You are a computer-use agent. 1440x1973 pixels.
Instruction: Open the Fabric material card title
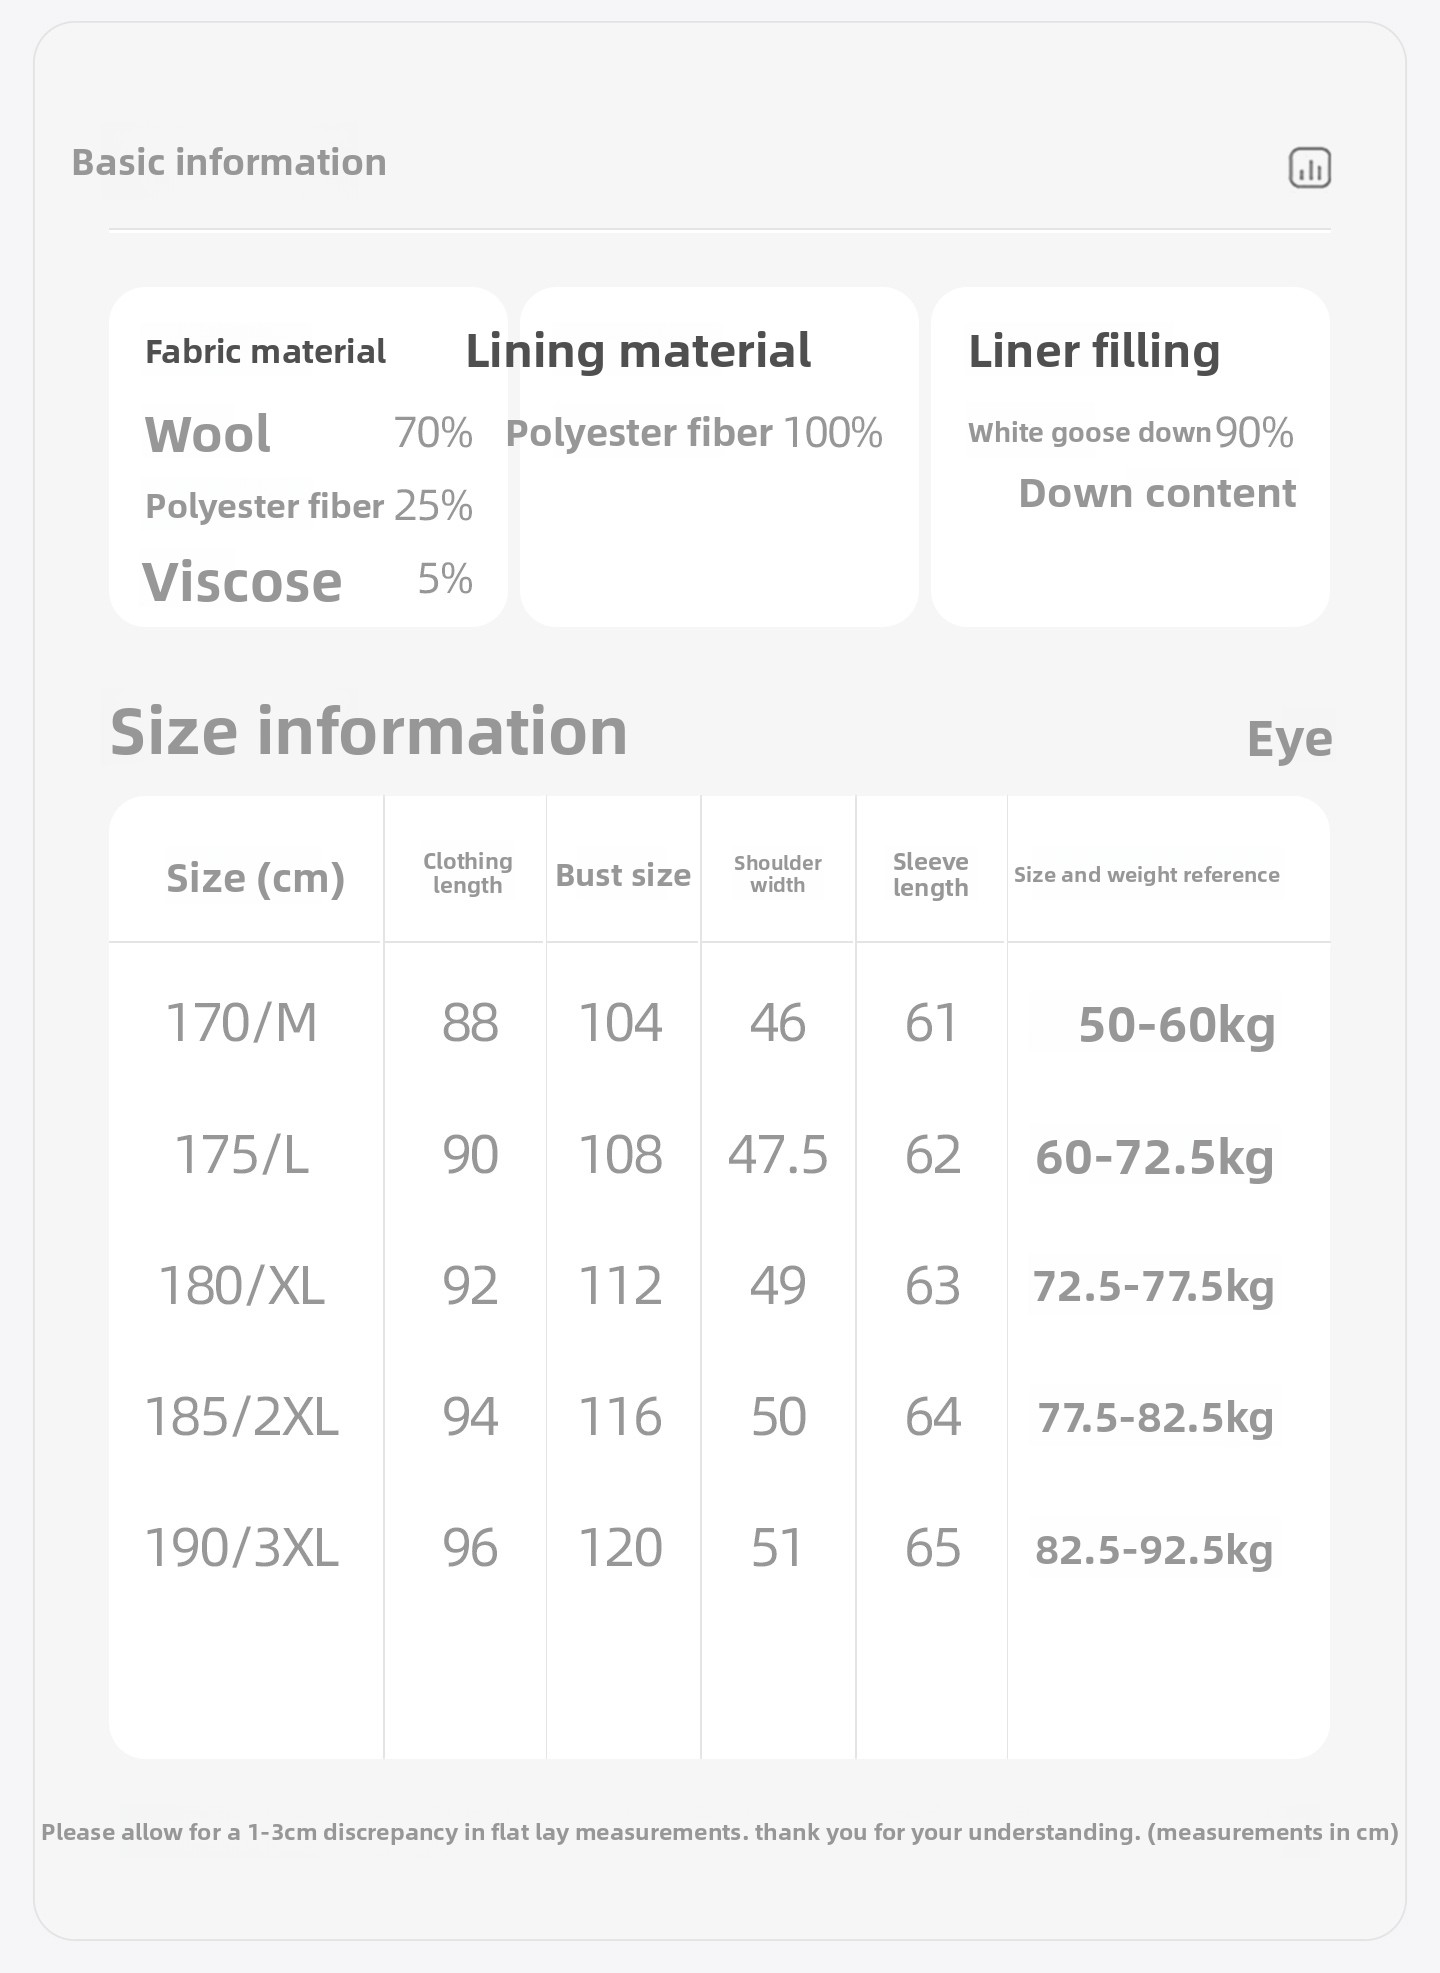[x=265, y=352]
